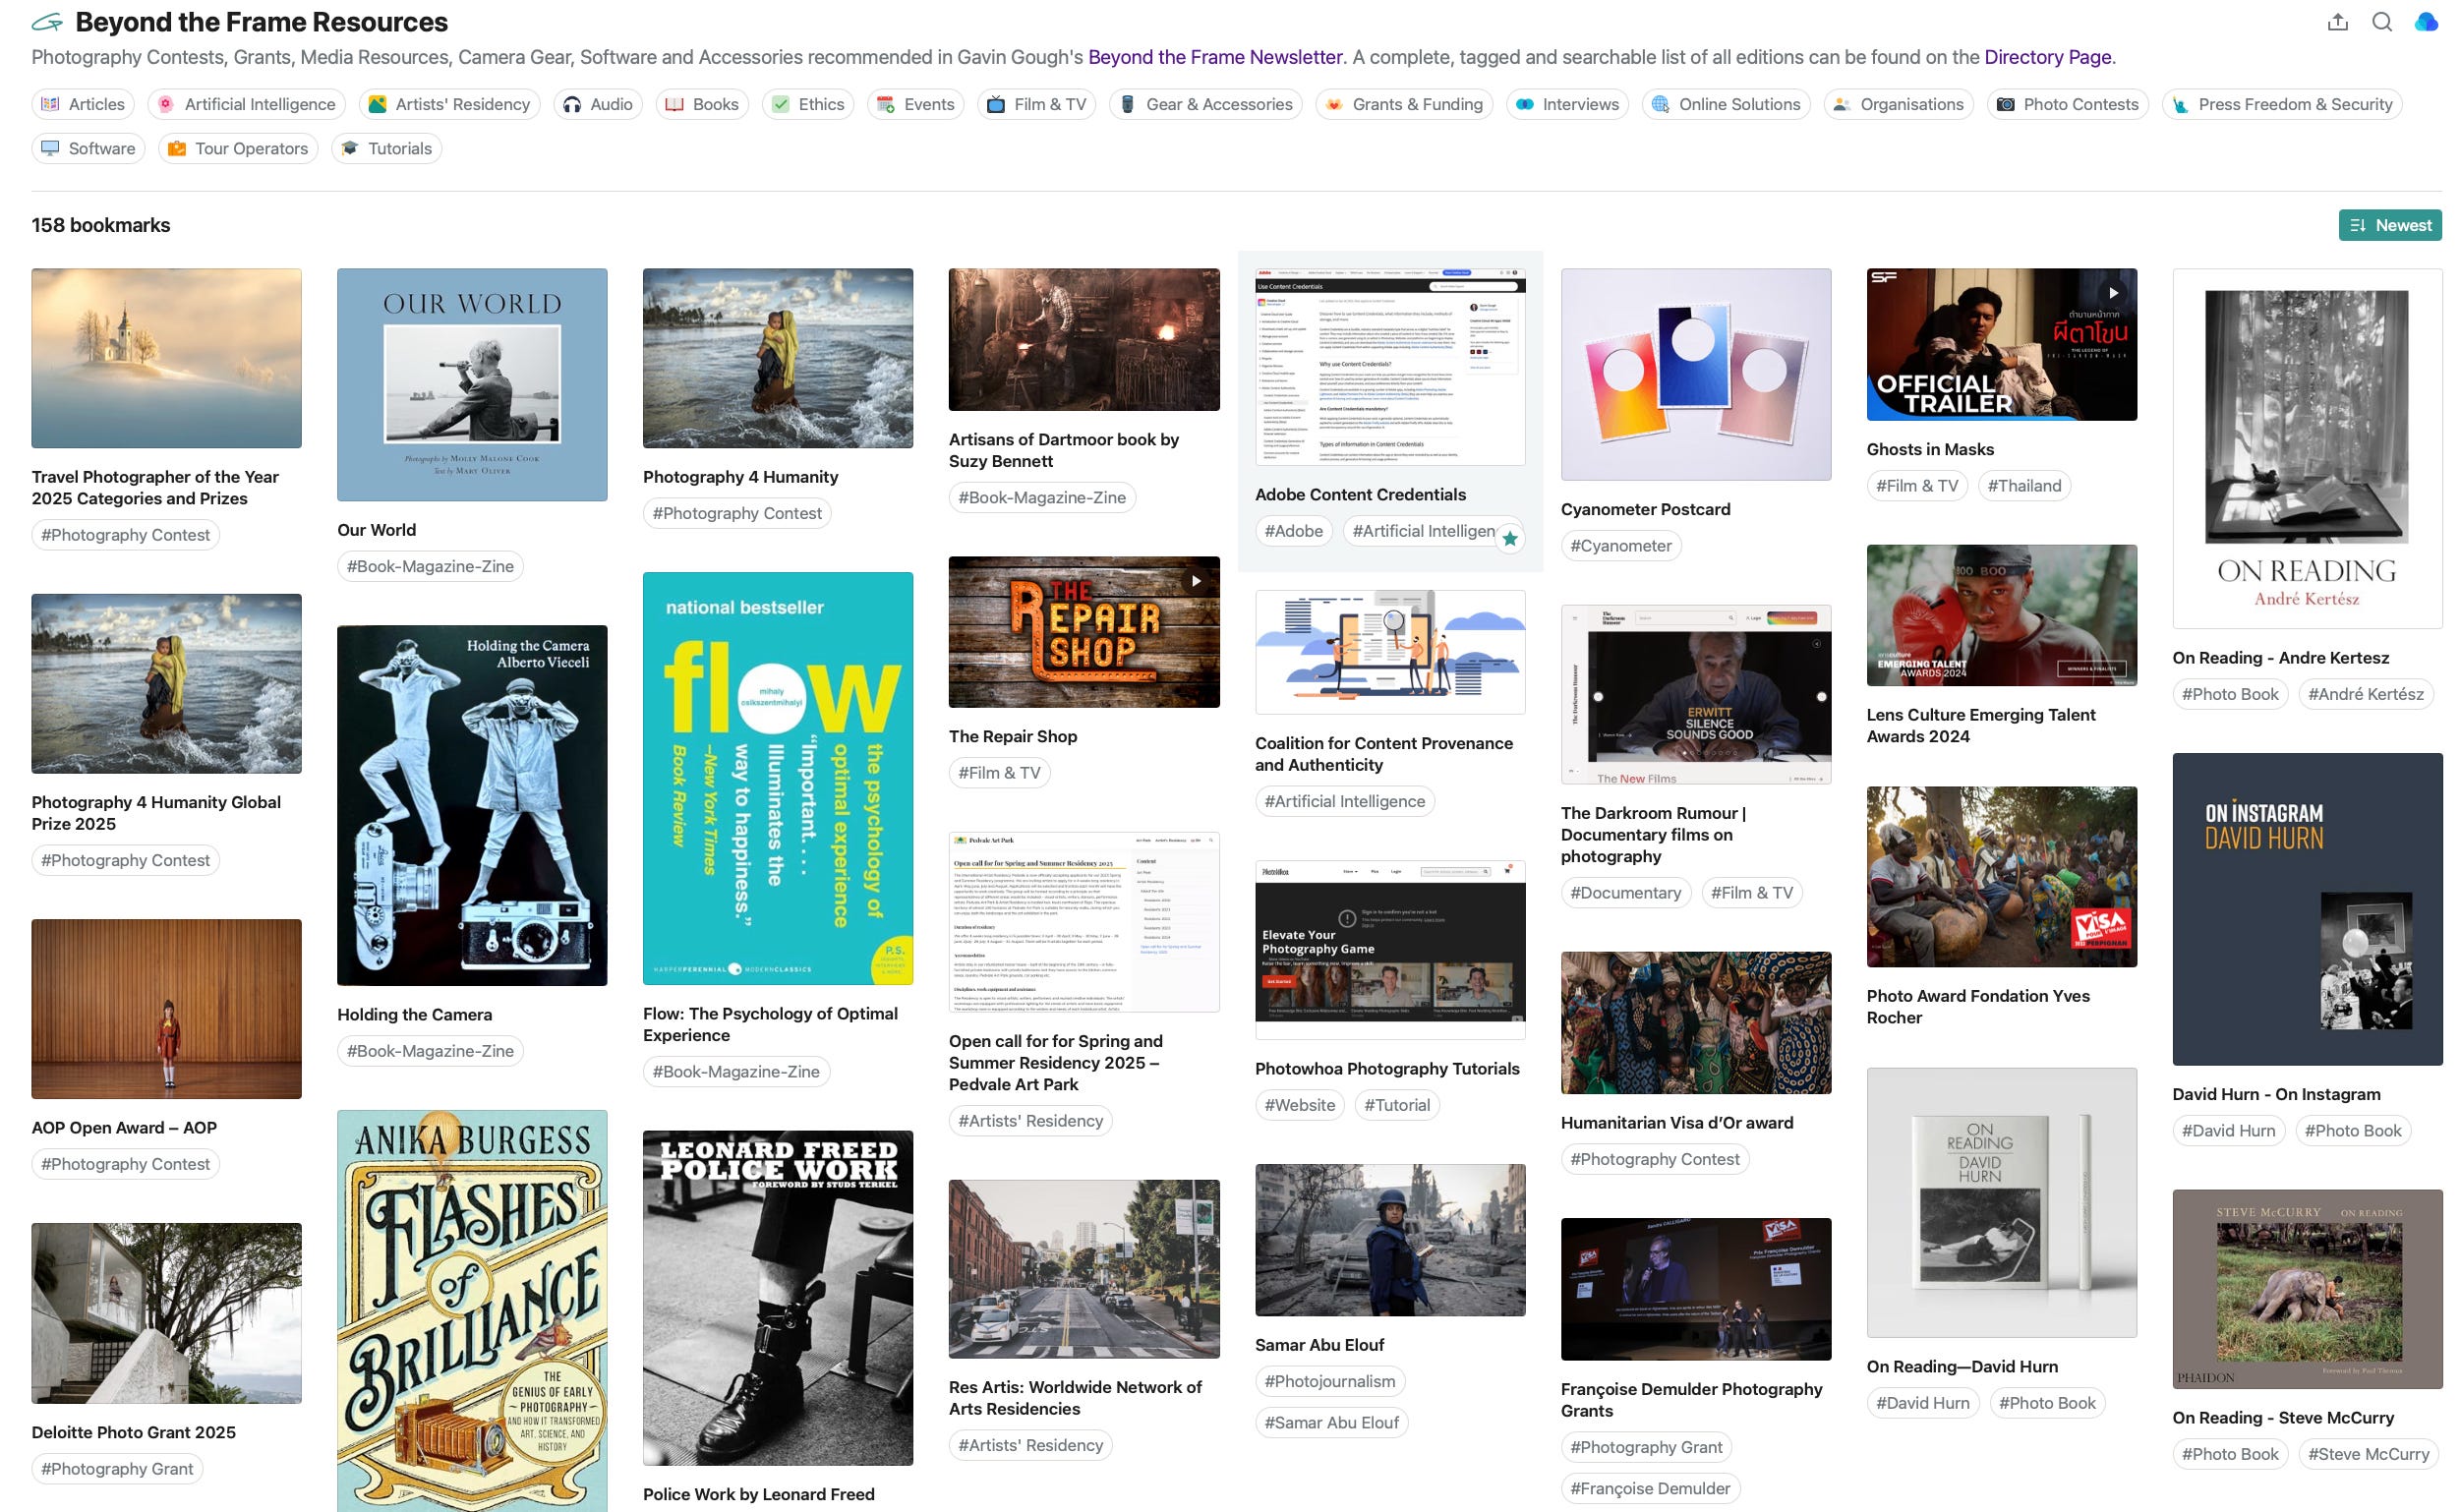Image resolution: width=2460 pixels, height=1512 pixels.
Task: Select the Articles filter tag
Action: tap(83, 104)
